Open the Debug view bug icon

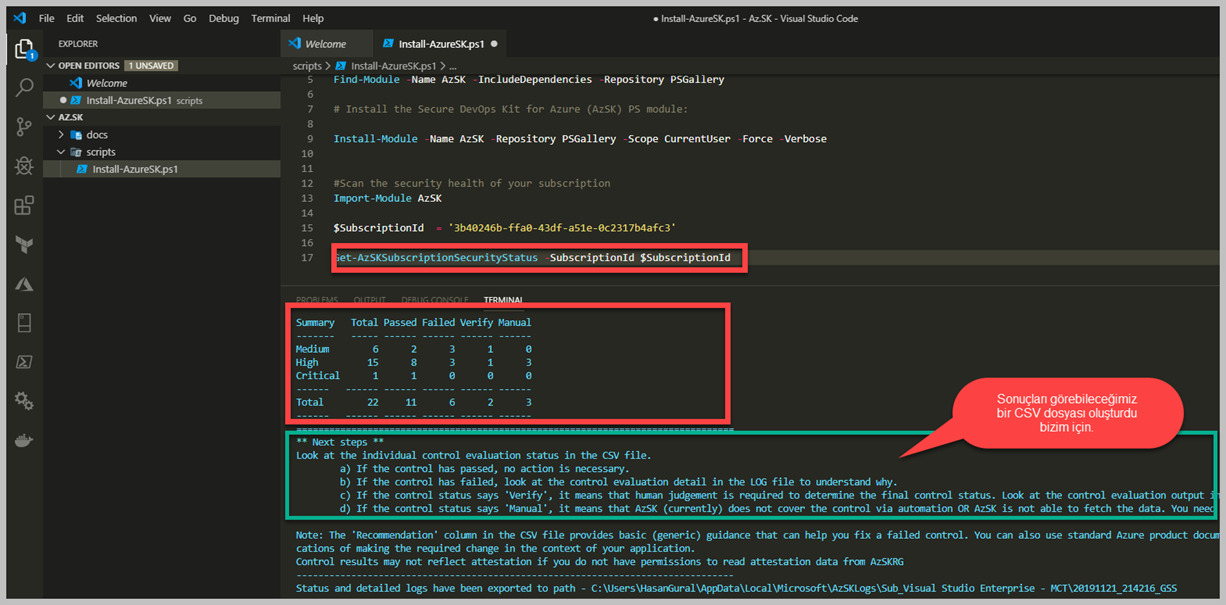(x=24, y=166)
